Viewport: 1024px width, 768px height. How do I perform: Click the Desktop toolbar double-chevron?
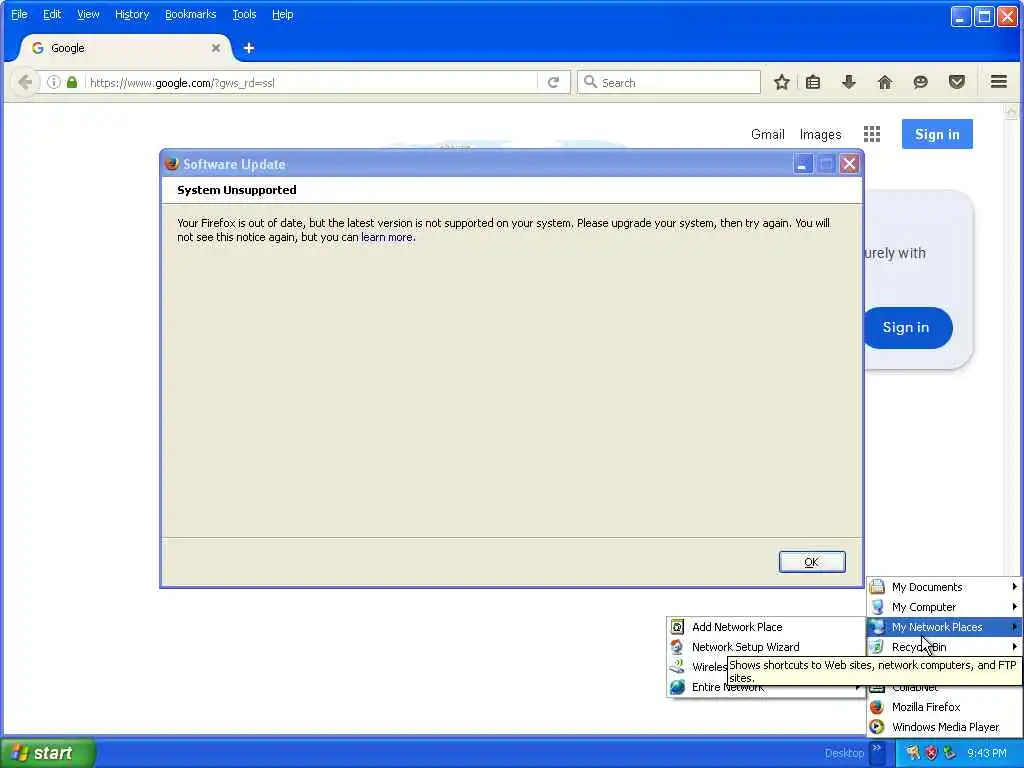876,748
